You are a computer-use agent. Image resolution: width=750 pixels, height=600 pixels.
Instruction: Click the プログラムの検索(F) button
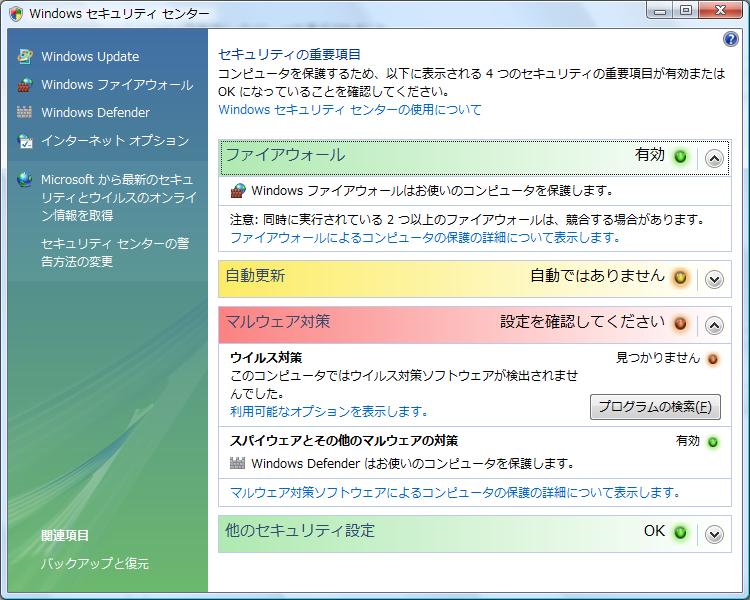point(655,407)
